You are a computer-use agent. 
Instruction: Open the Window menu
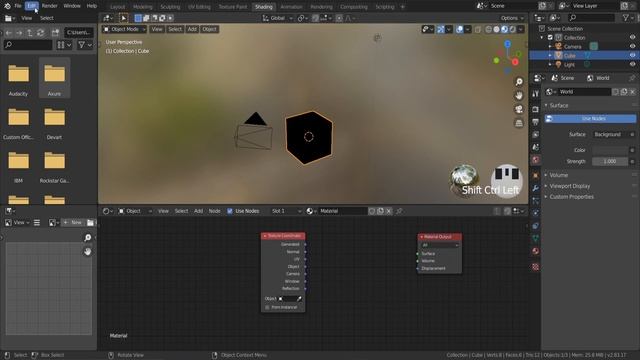(72, 6)
